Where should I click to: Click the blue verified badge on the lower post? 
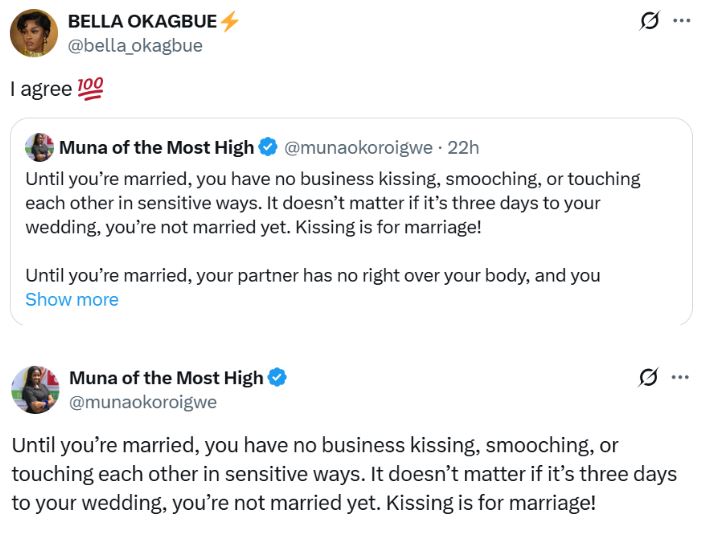277,377
